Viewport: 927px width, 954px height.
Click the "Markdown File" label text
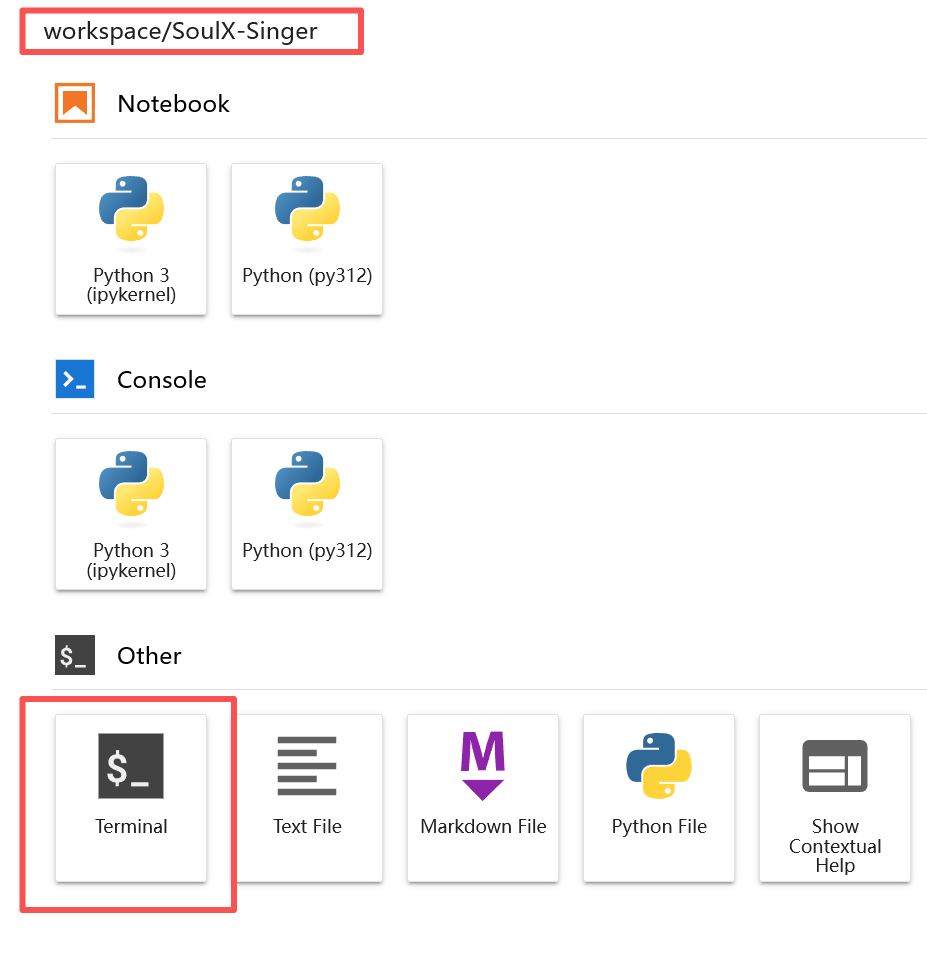[x=483, y=827]
